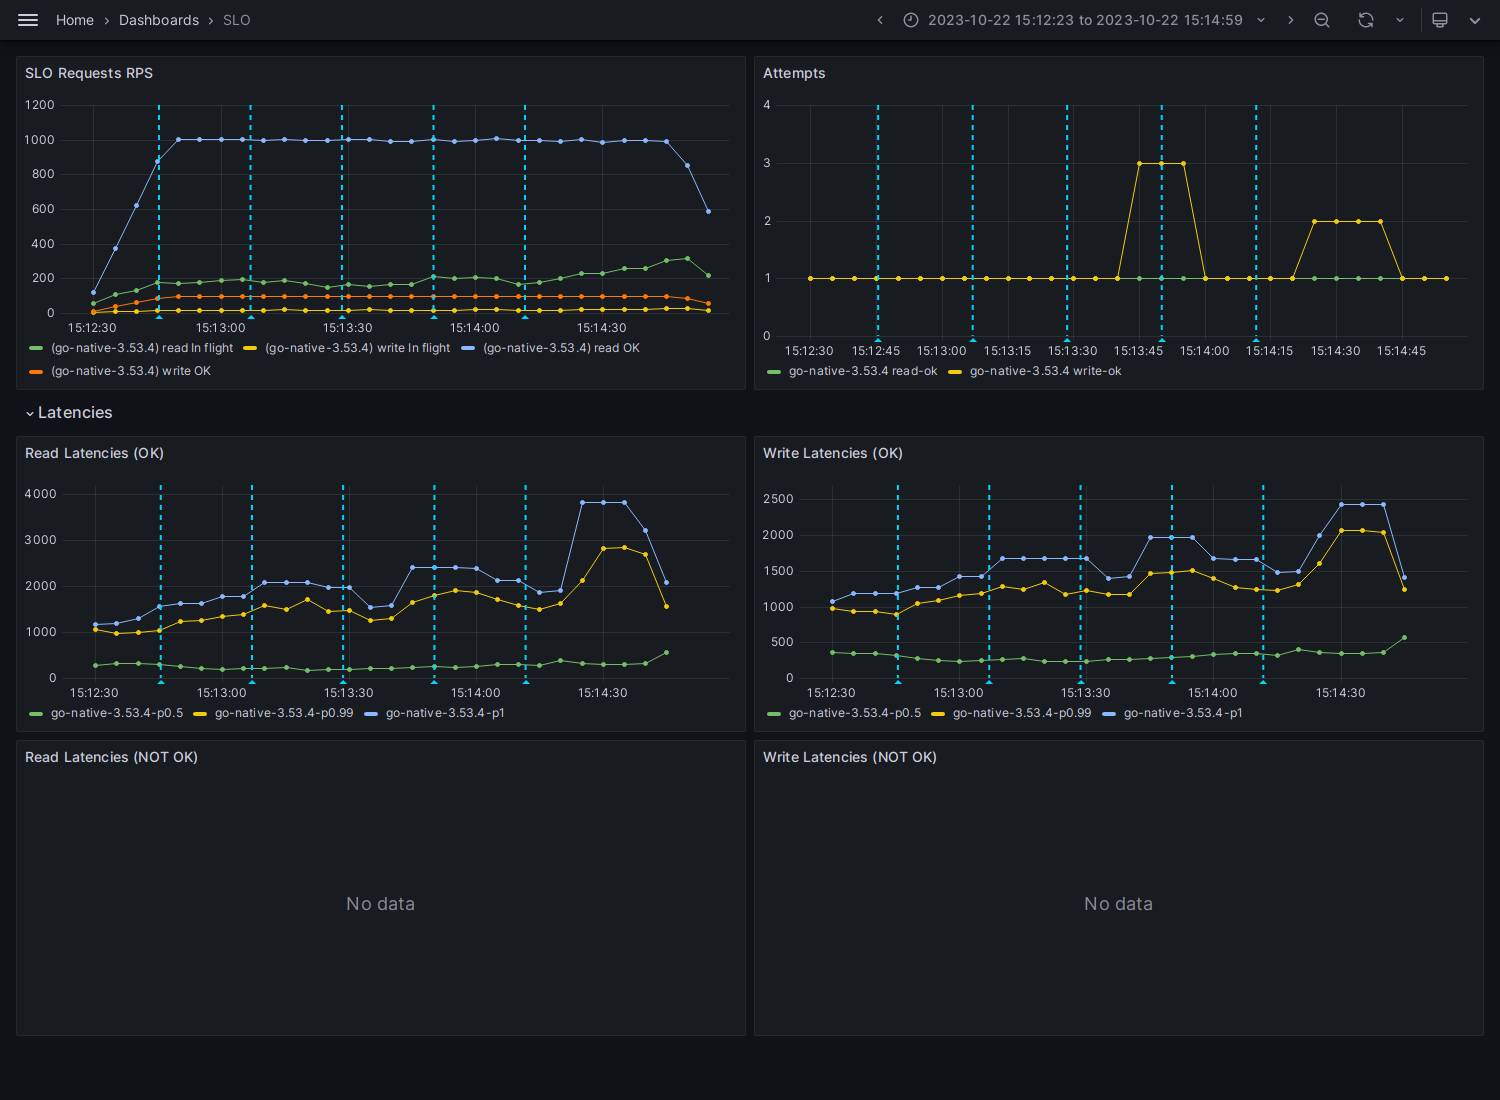This screenshot has height=1100, width=1500.
Task: Toggle p1 series in Read Latencies legend
Action: pyautogui.click(x=445, y=713)
